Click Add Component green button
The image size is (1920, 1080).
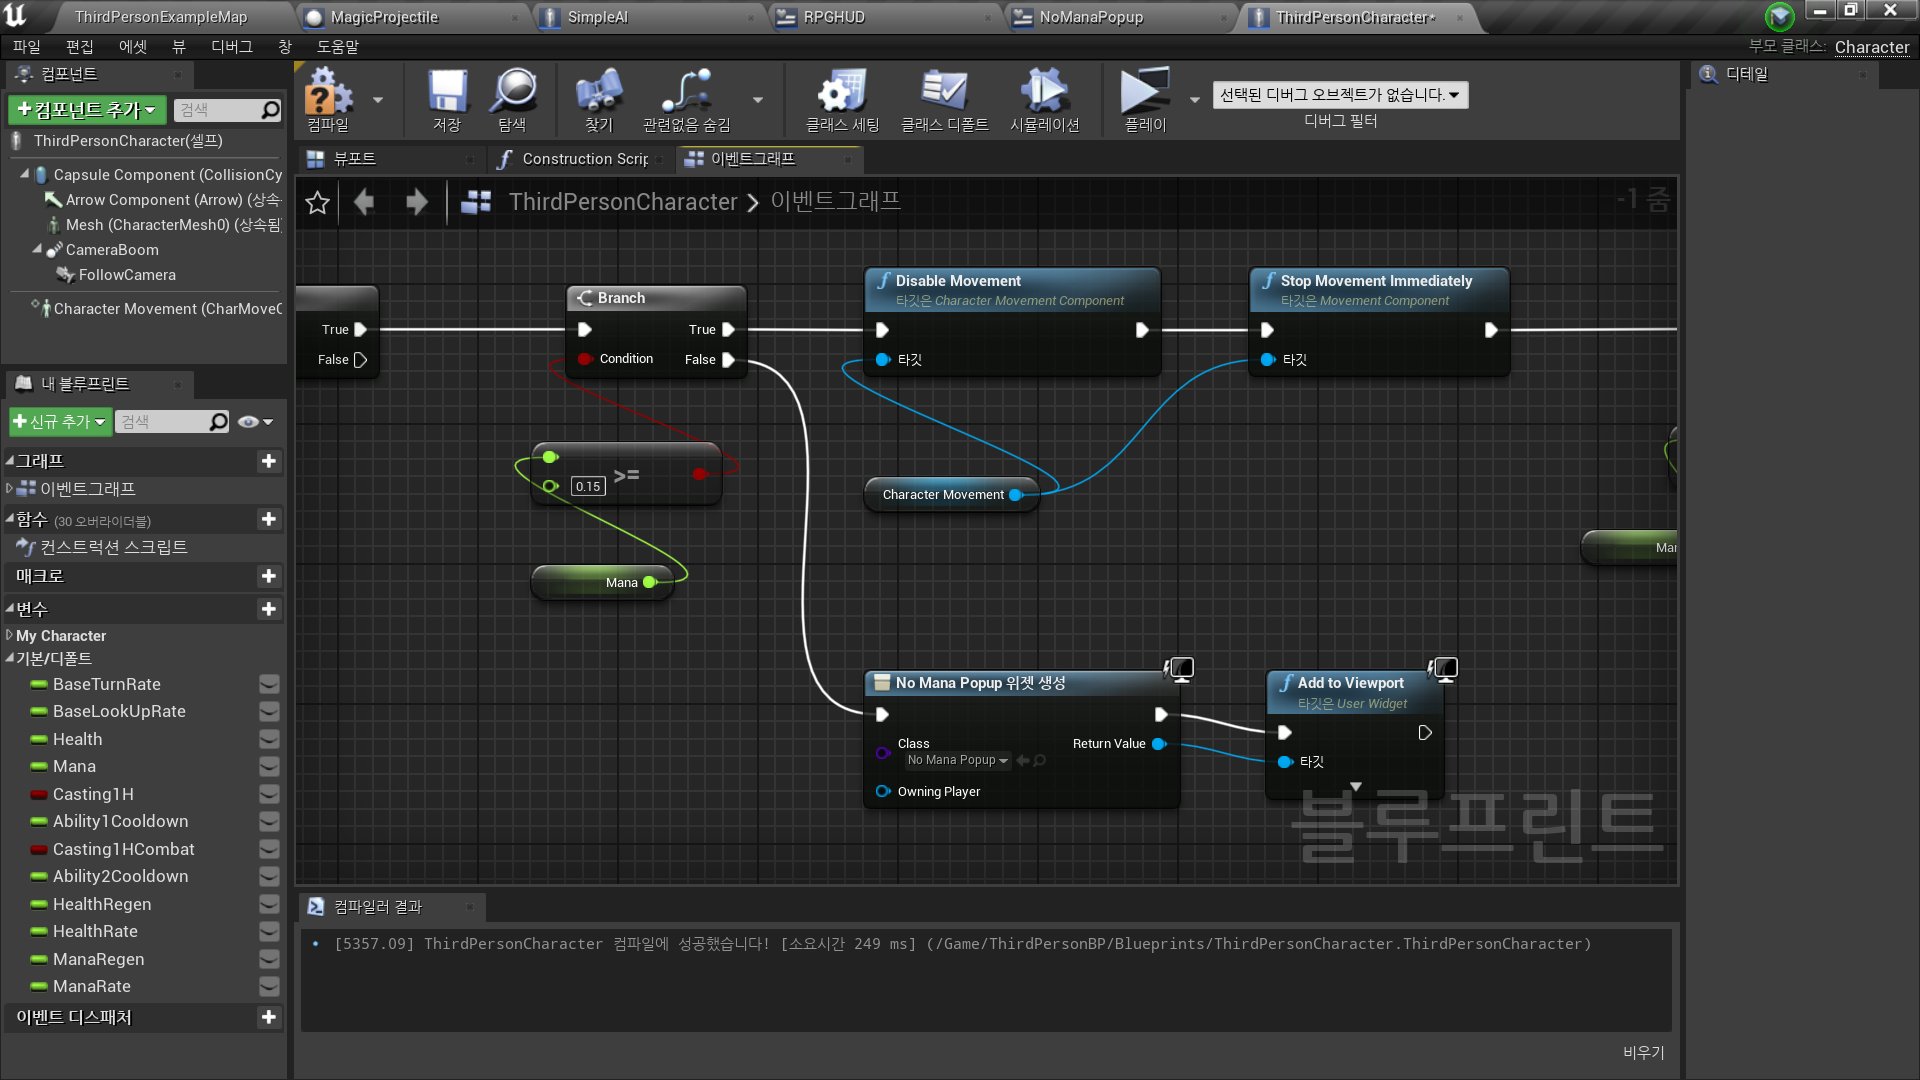point(88,110)
